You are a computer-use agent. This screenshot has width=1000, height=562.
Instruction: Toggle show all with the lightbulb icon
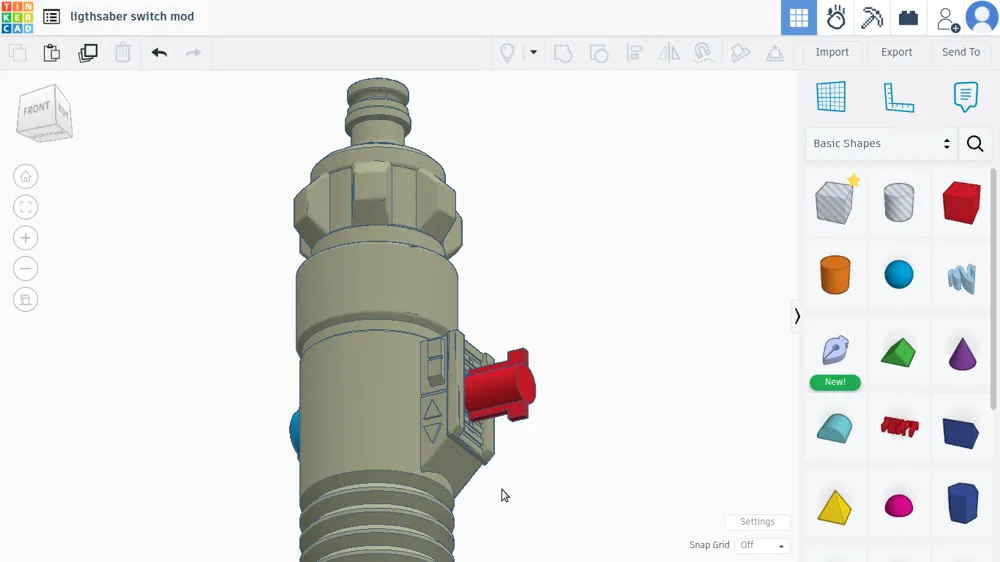tap(507, 52)
